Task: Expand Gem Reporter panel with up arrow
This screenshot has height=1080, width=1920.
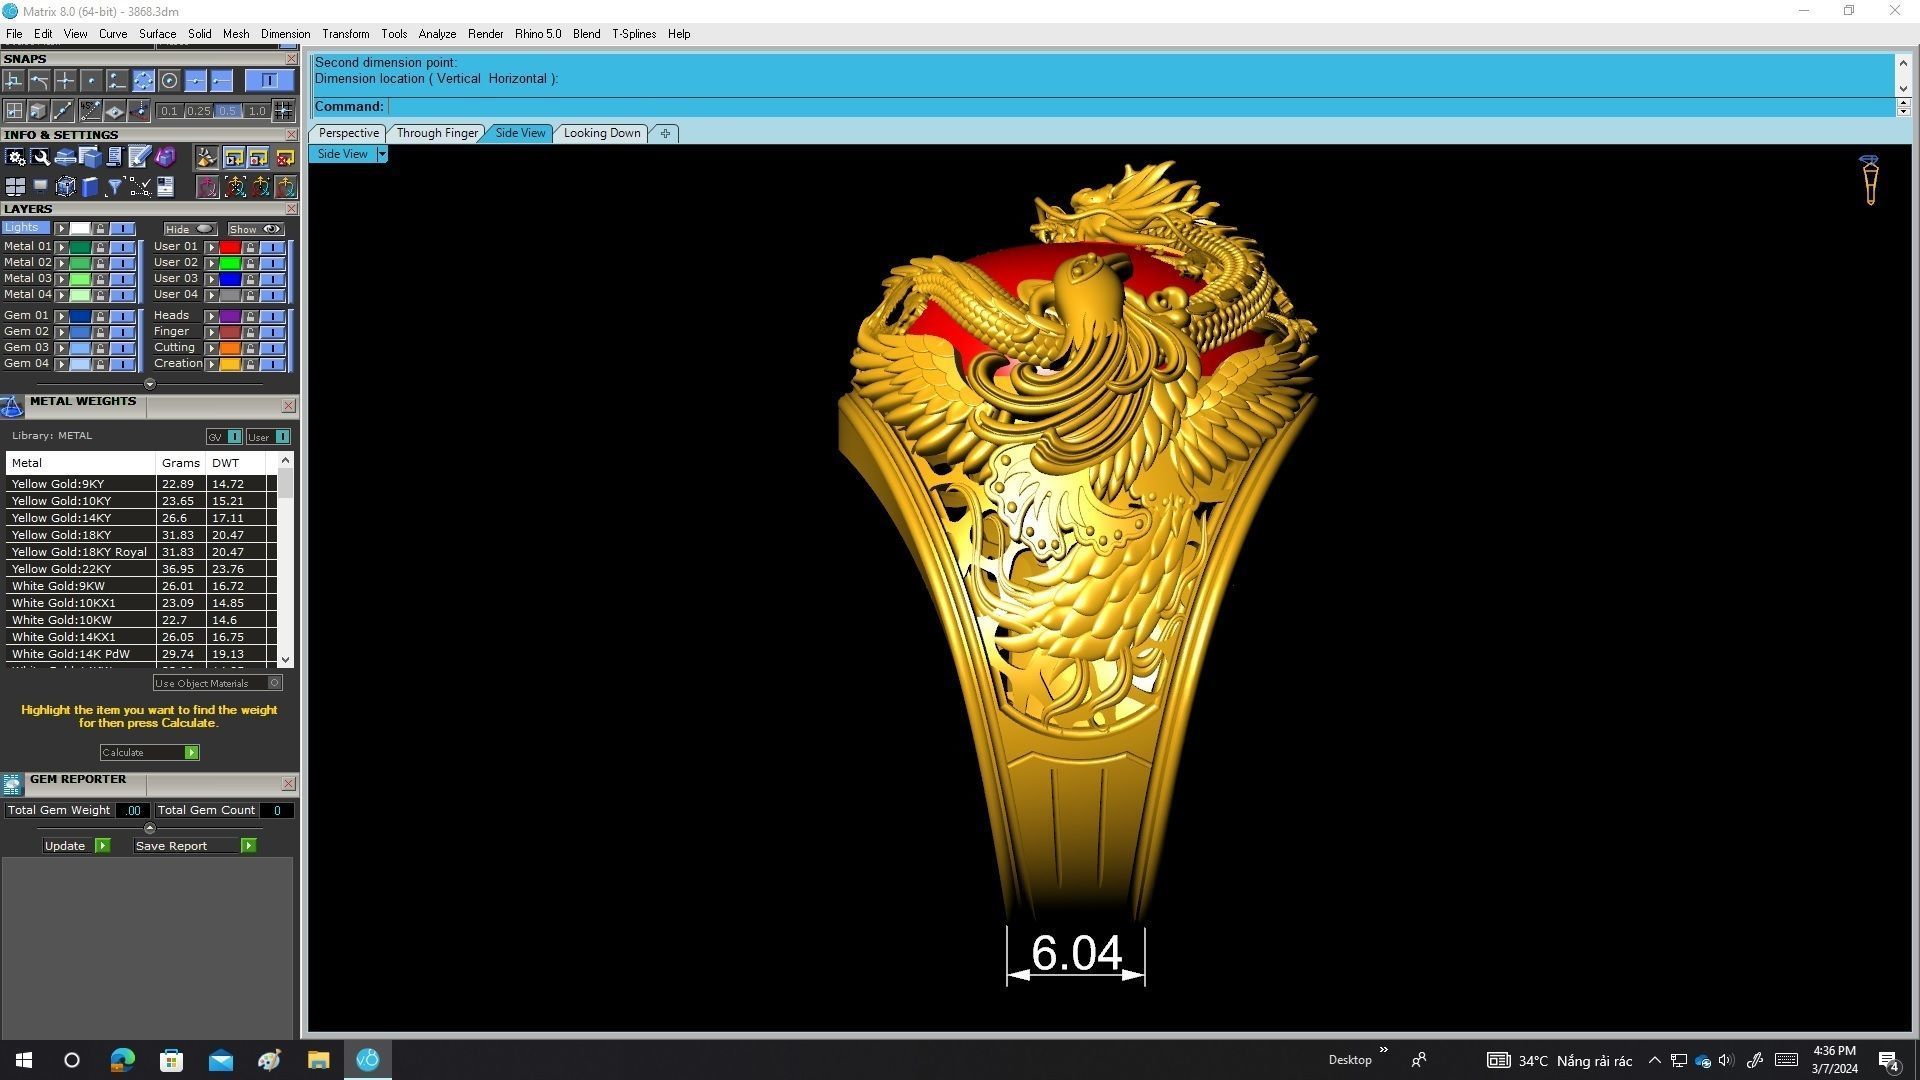Action: (150, 828)
